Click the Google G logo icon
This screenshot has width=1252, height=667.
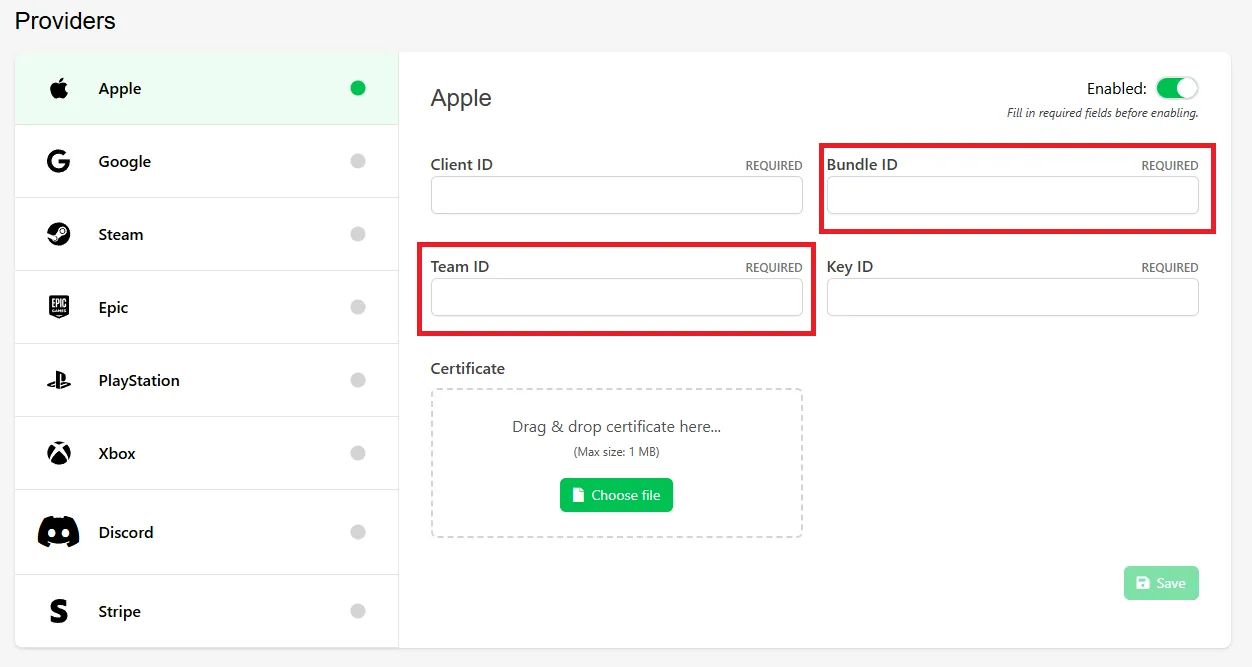point(59,161)
